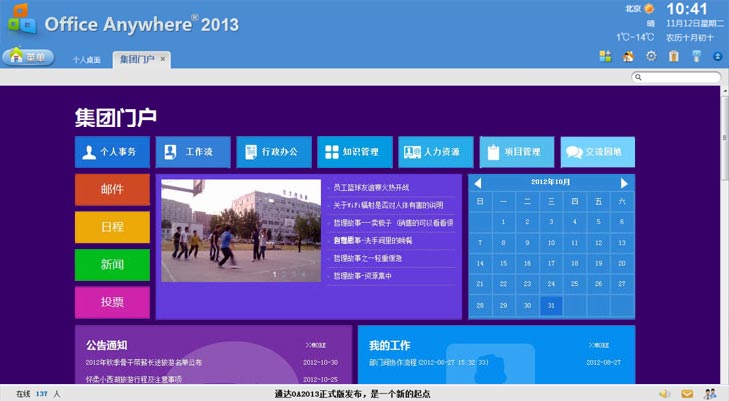This screenshot has width=729, height=401.
Task: Click the Office Anywhere logo icon
Action: pyautogui.click(x=22, y=19)
